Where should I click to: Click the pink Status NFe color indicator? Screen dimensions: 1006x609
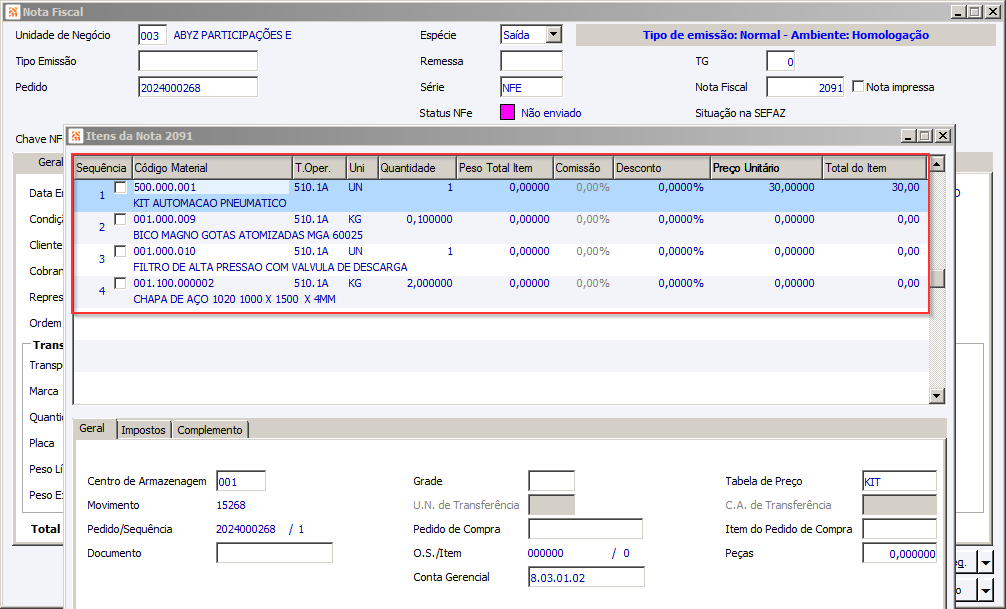pos(507,113)
